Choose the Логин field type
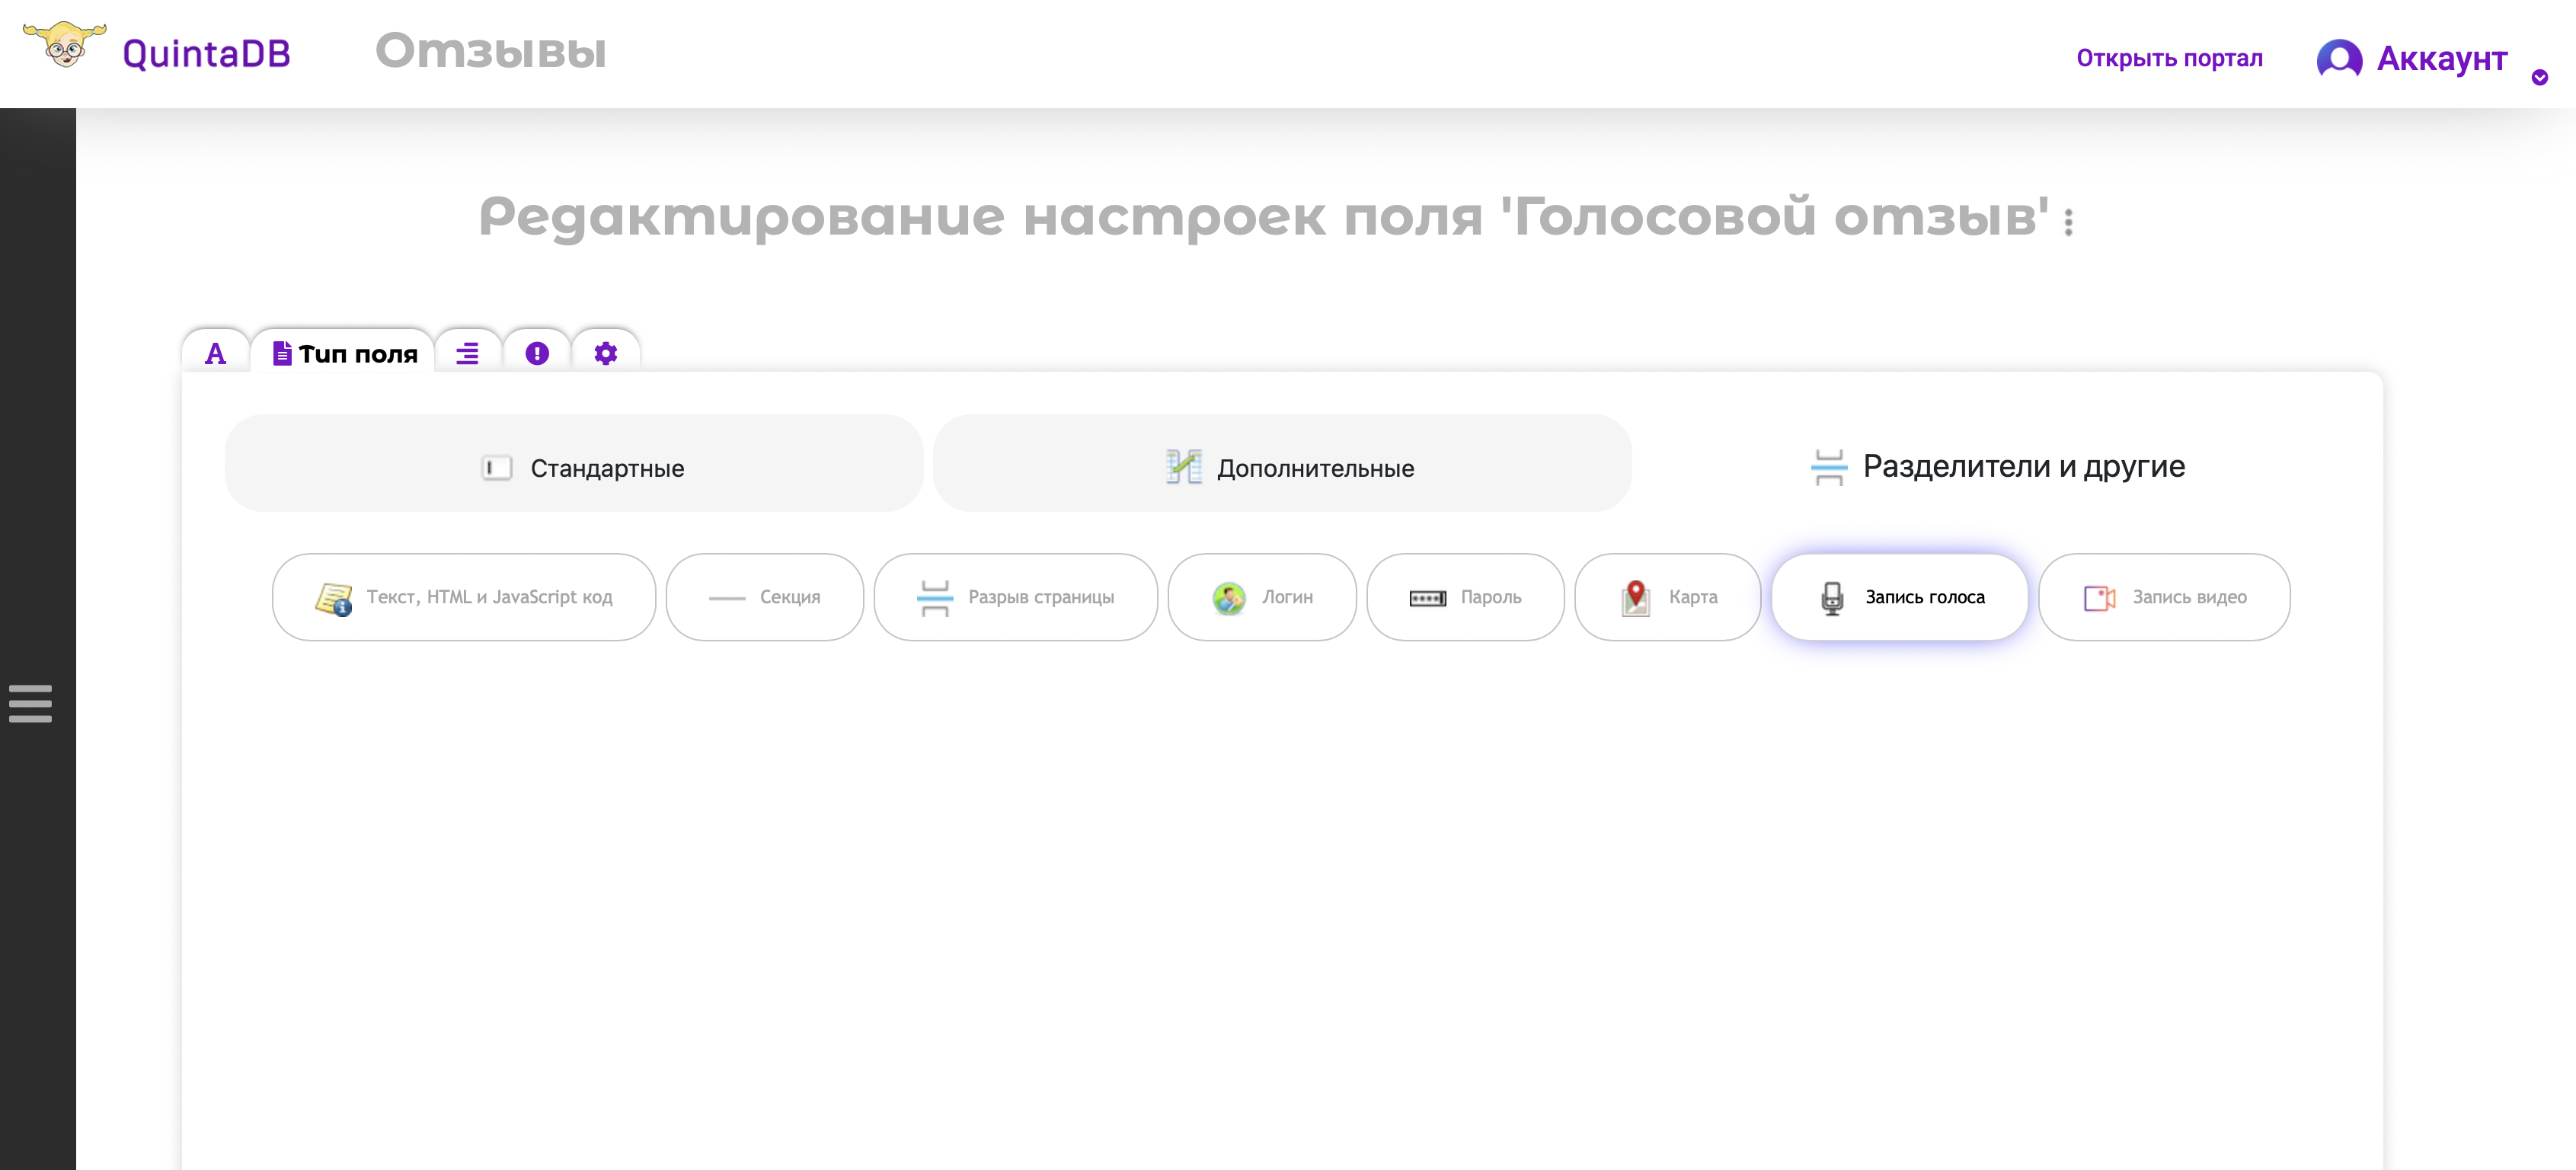The image size is (2576, 1170). click(x=1263, y=597)
